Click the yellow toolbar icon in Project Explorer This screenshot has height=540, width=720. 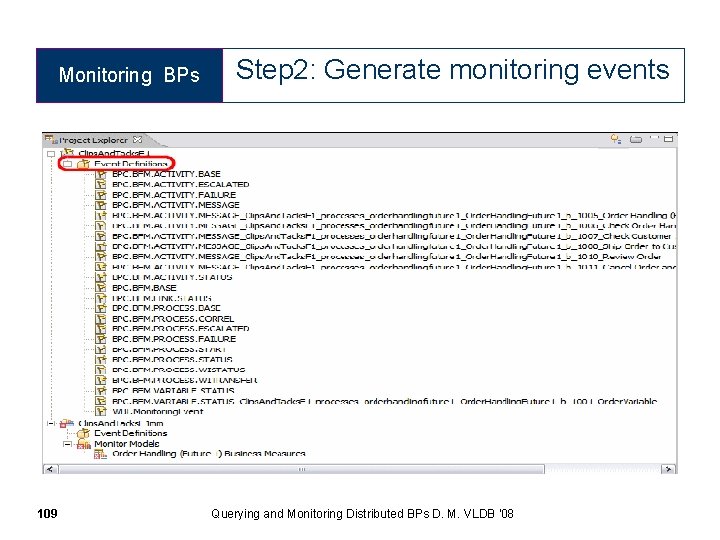coord(616,139)
